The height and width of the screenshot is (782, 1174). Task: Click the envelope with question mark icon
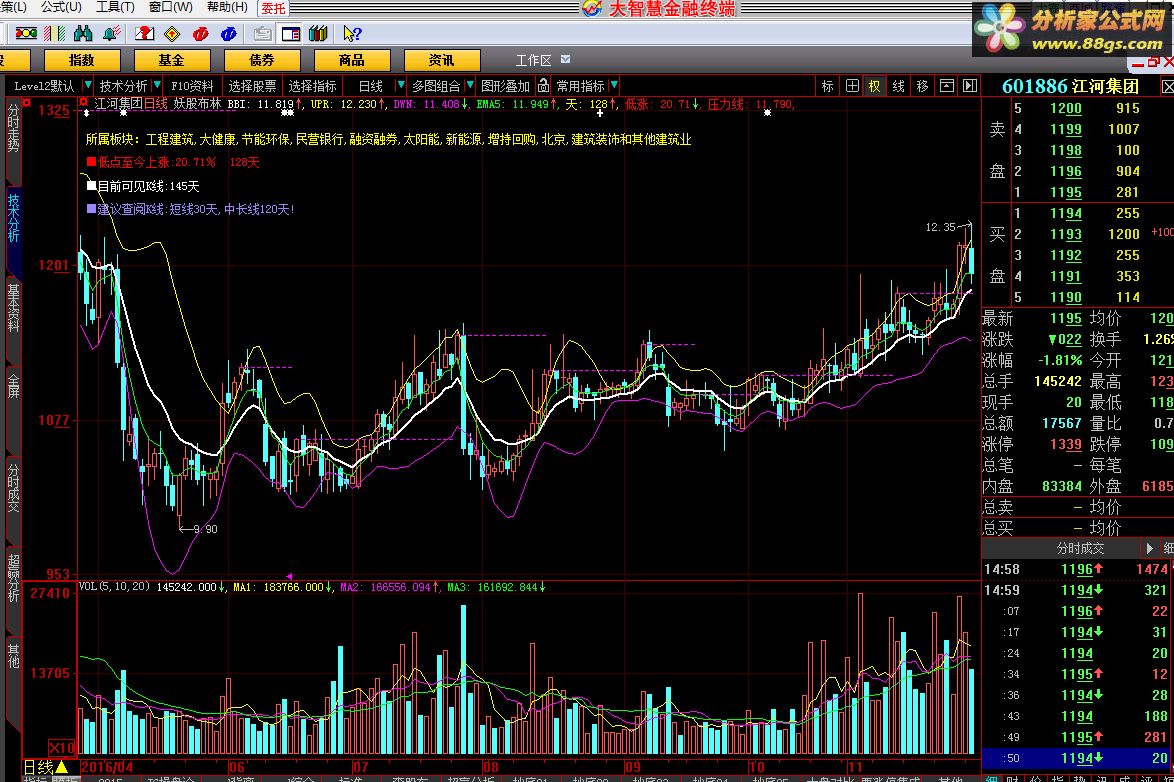145,34
